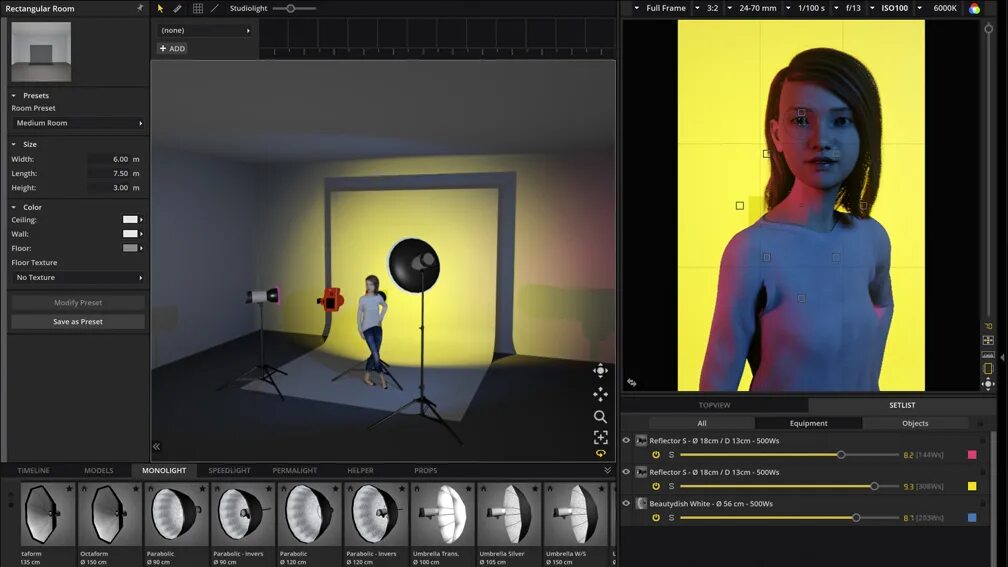Switch to the TIMELINE tab
1008x567 pixels.
33,471
